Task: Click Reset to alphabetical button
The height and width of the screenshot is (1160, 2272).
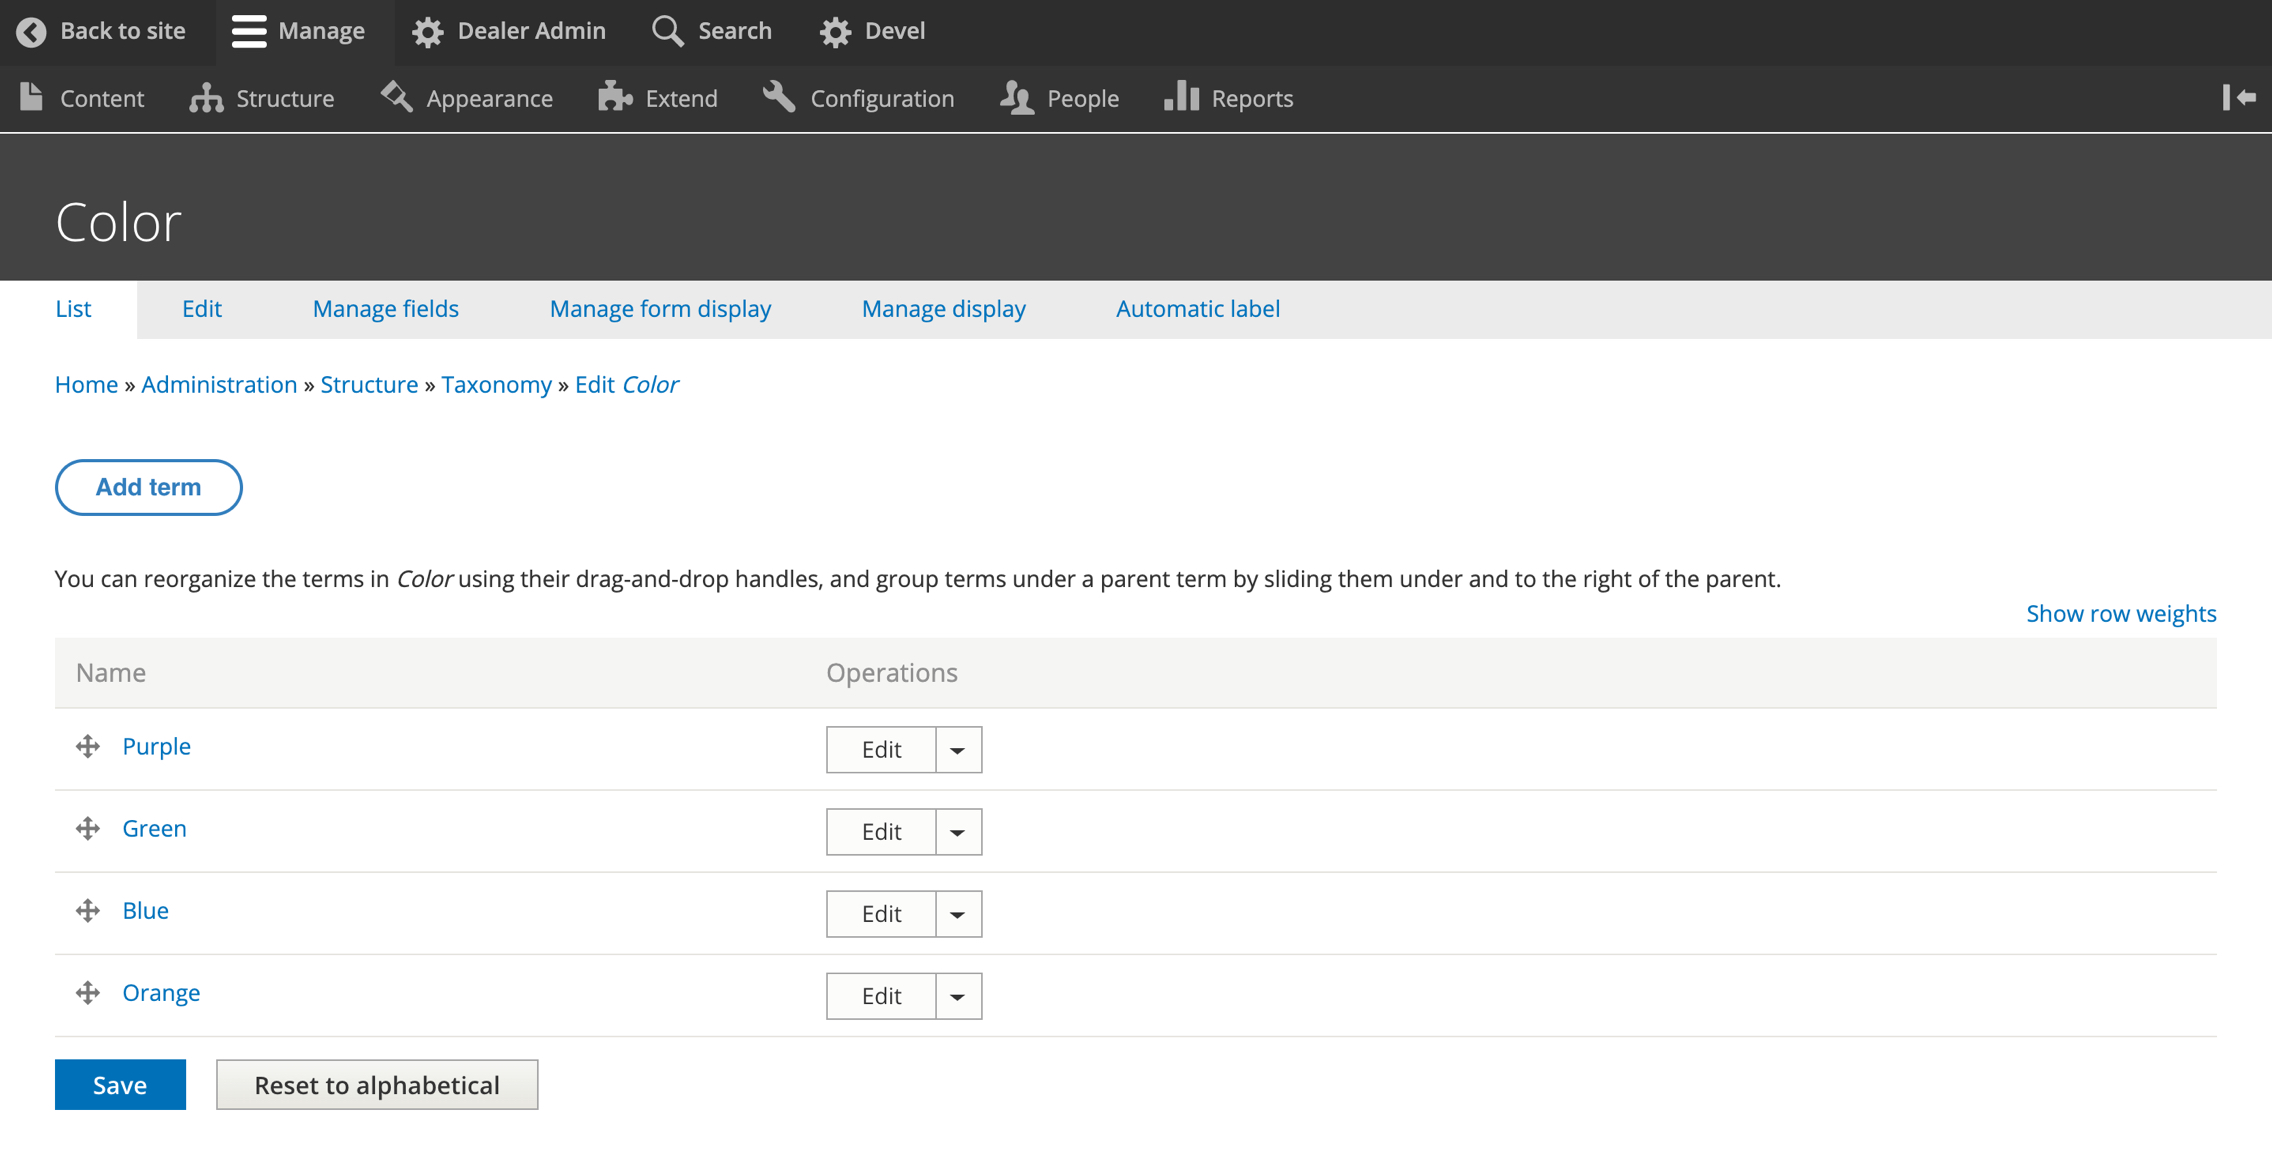Action: coord(377,1085)
